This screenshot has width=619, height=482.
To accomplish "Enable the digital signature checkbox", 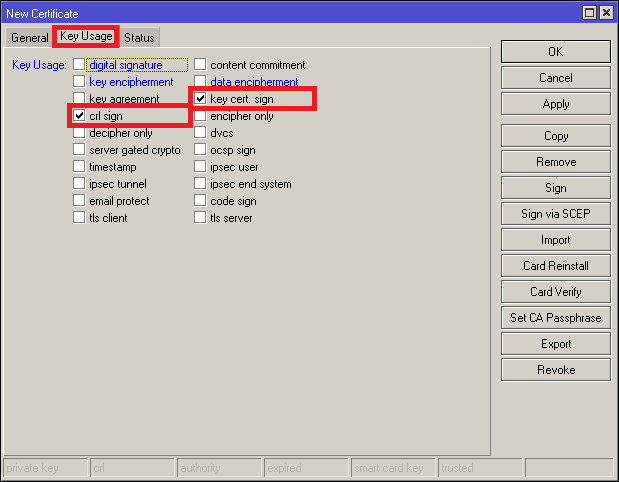I will [x=80, y=65].
